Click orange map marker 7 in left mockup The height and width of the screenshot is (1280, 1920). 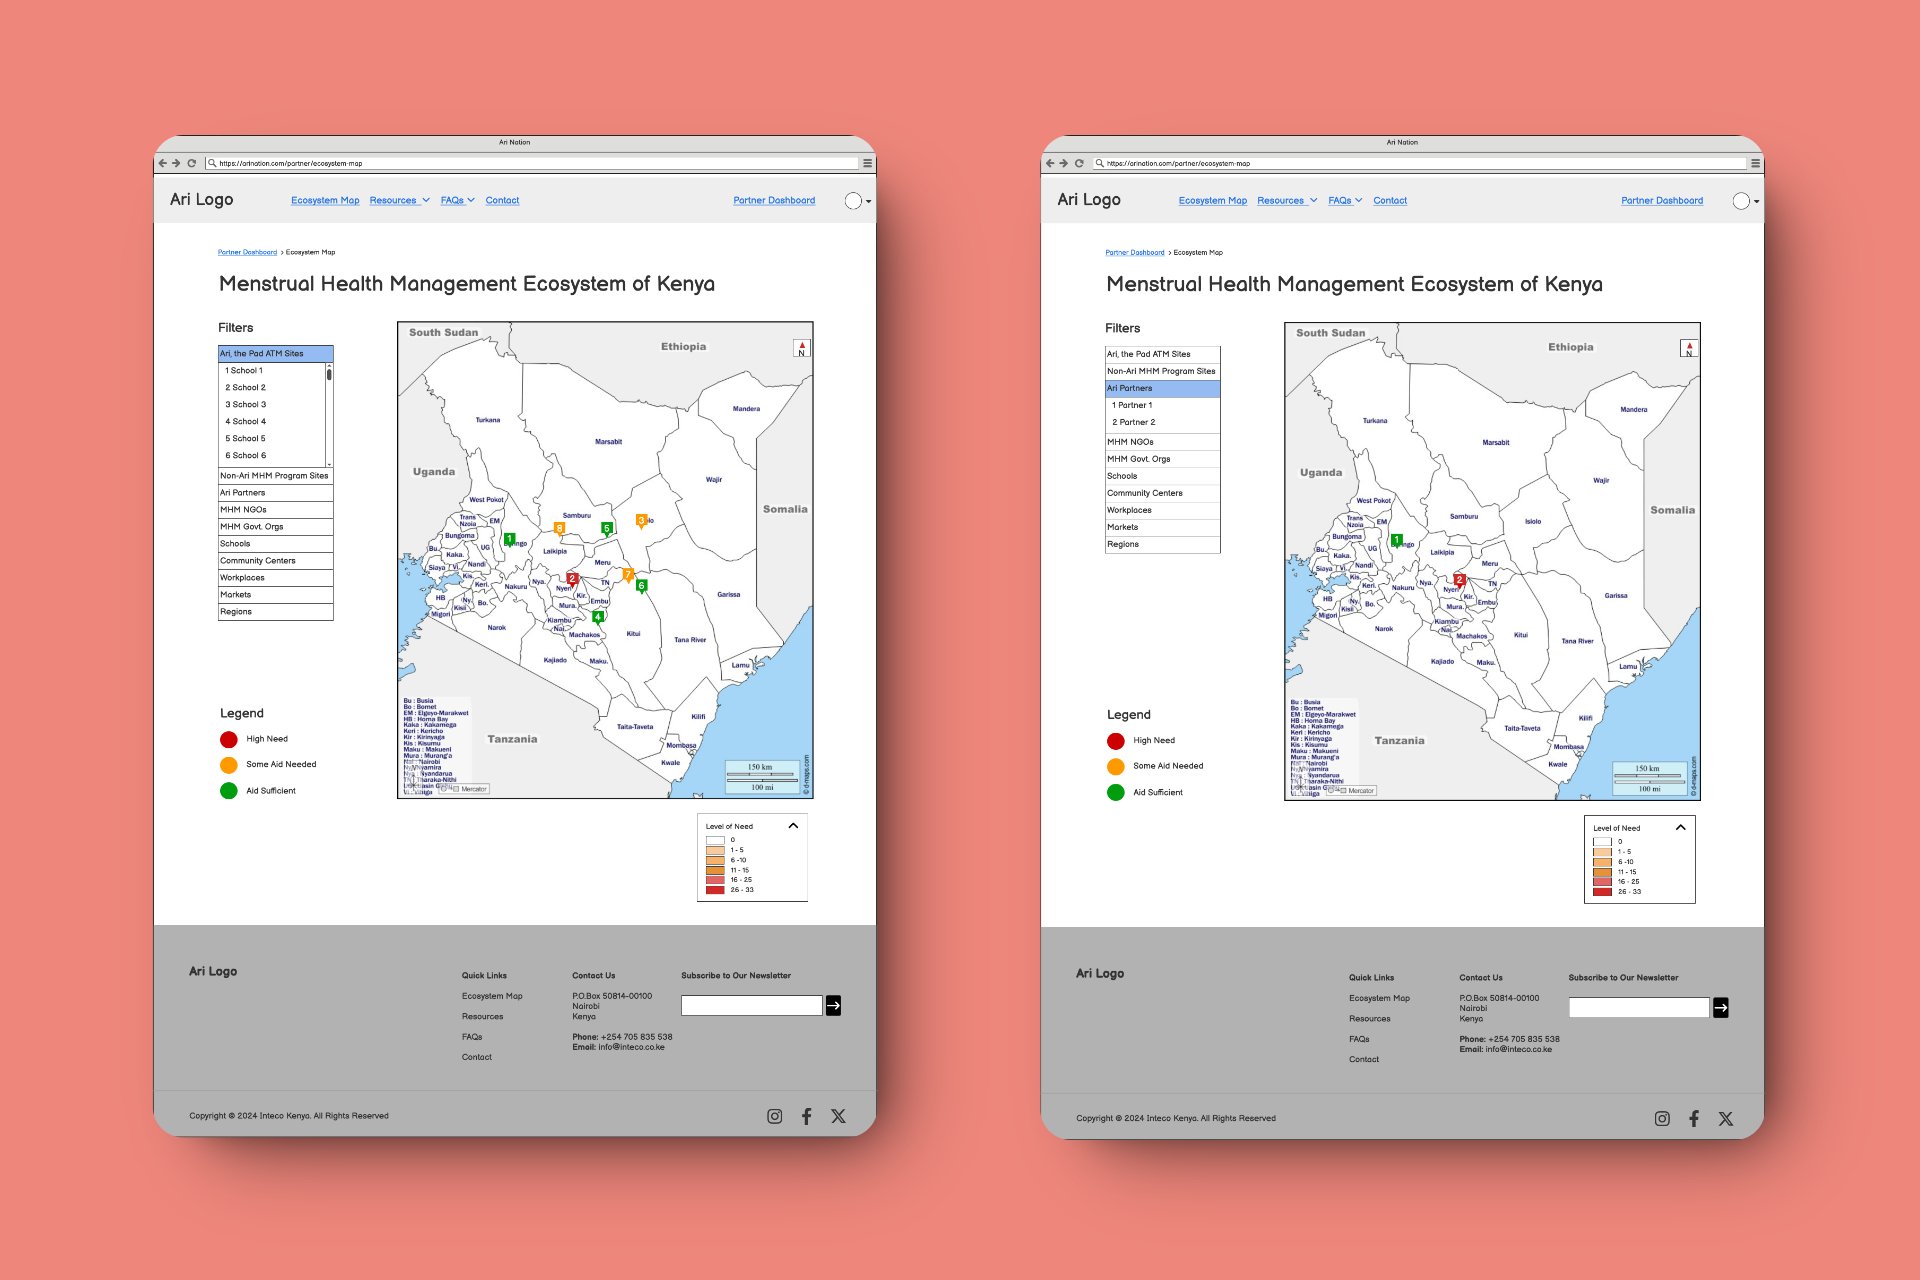point(628,575)
